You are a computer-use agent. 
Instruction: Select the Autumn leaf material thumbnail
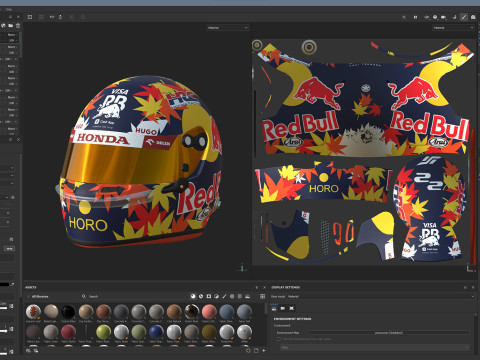click(x=33, y=312)
